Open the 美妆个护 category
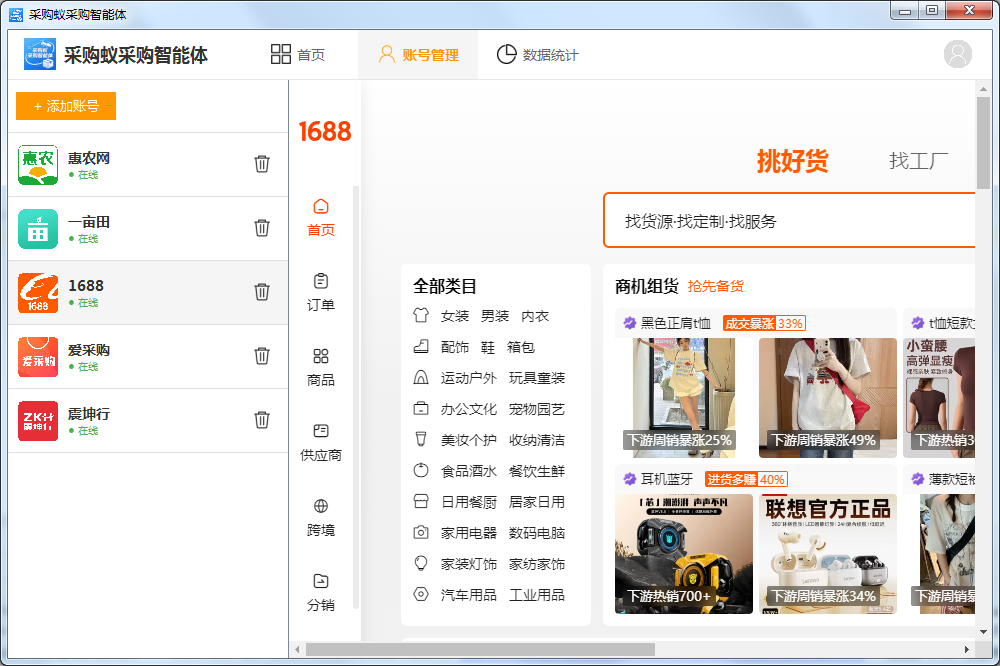Viewport: 1000px width, 666px height. 468,440
